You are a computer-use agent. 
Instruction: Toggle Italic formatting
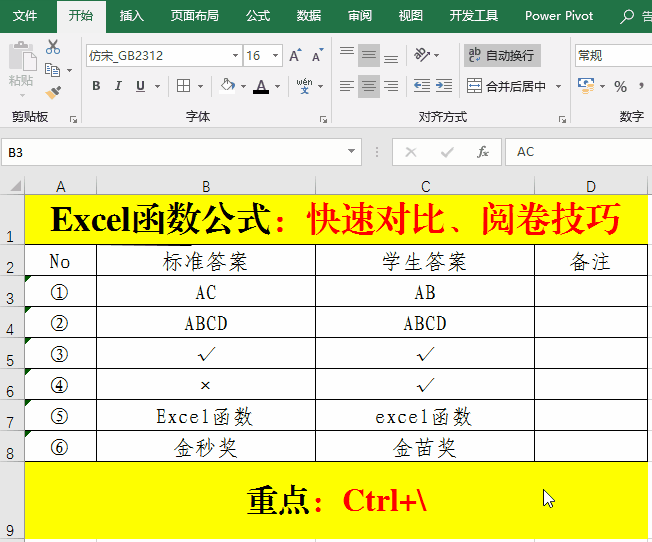[119, 86]
